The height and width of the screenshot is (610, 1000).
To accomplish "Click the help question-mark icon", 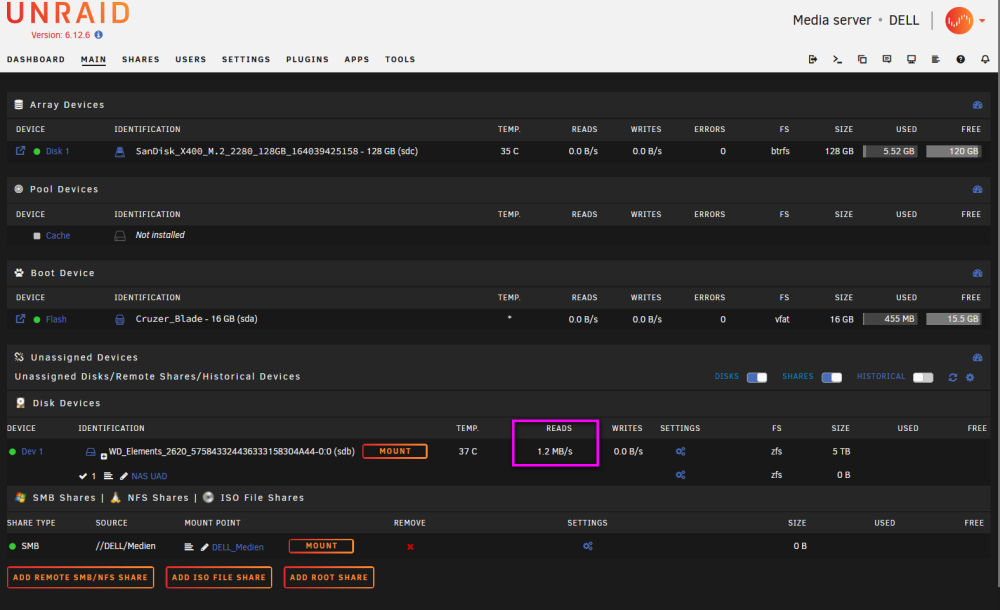I will click(x=960, y=59).
